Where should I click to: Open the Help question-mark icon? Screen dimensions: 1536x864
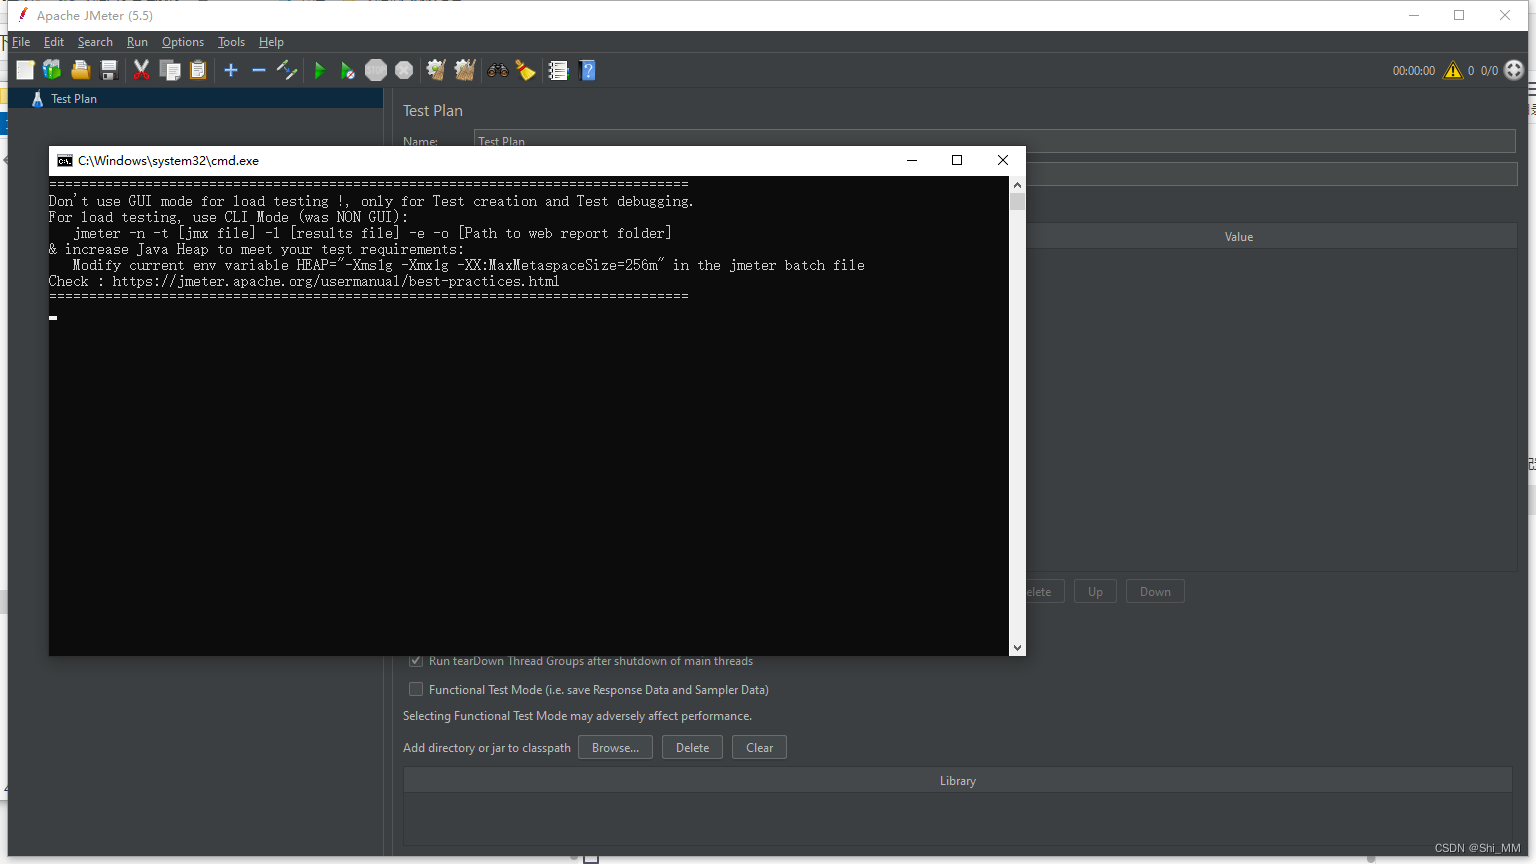coord(588,70)
